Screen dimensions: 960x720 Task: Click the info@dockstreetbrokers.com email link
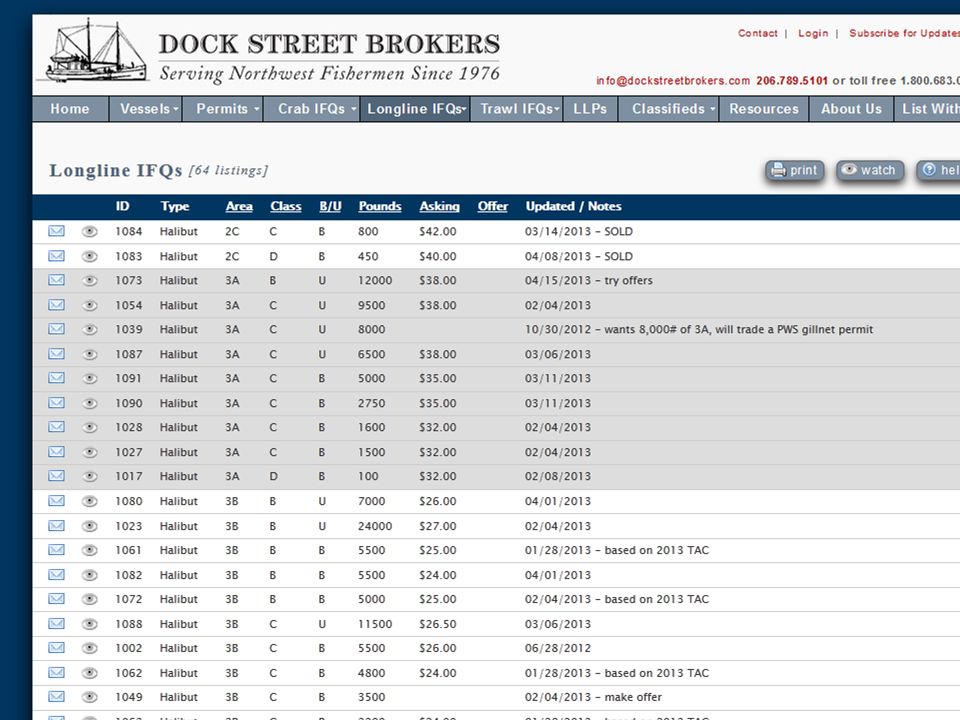click(x=673, y=81)
